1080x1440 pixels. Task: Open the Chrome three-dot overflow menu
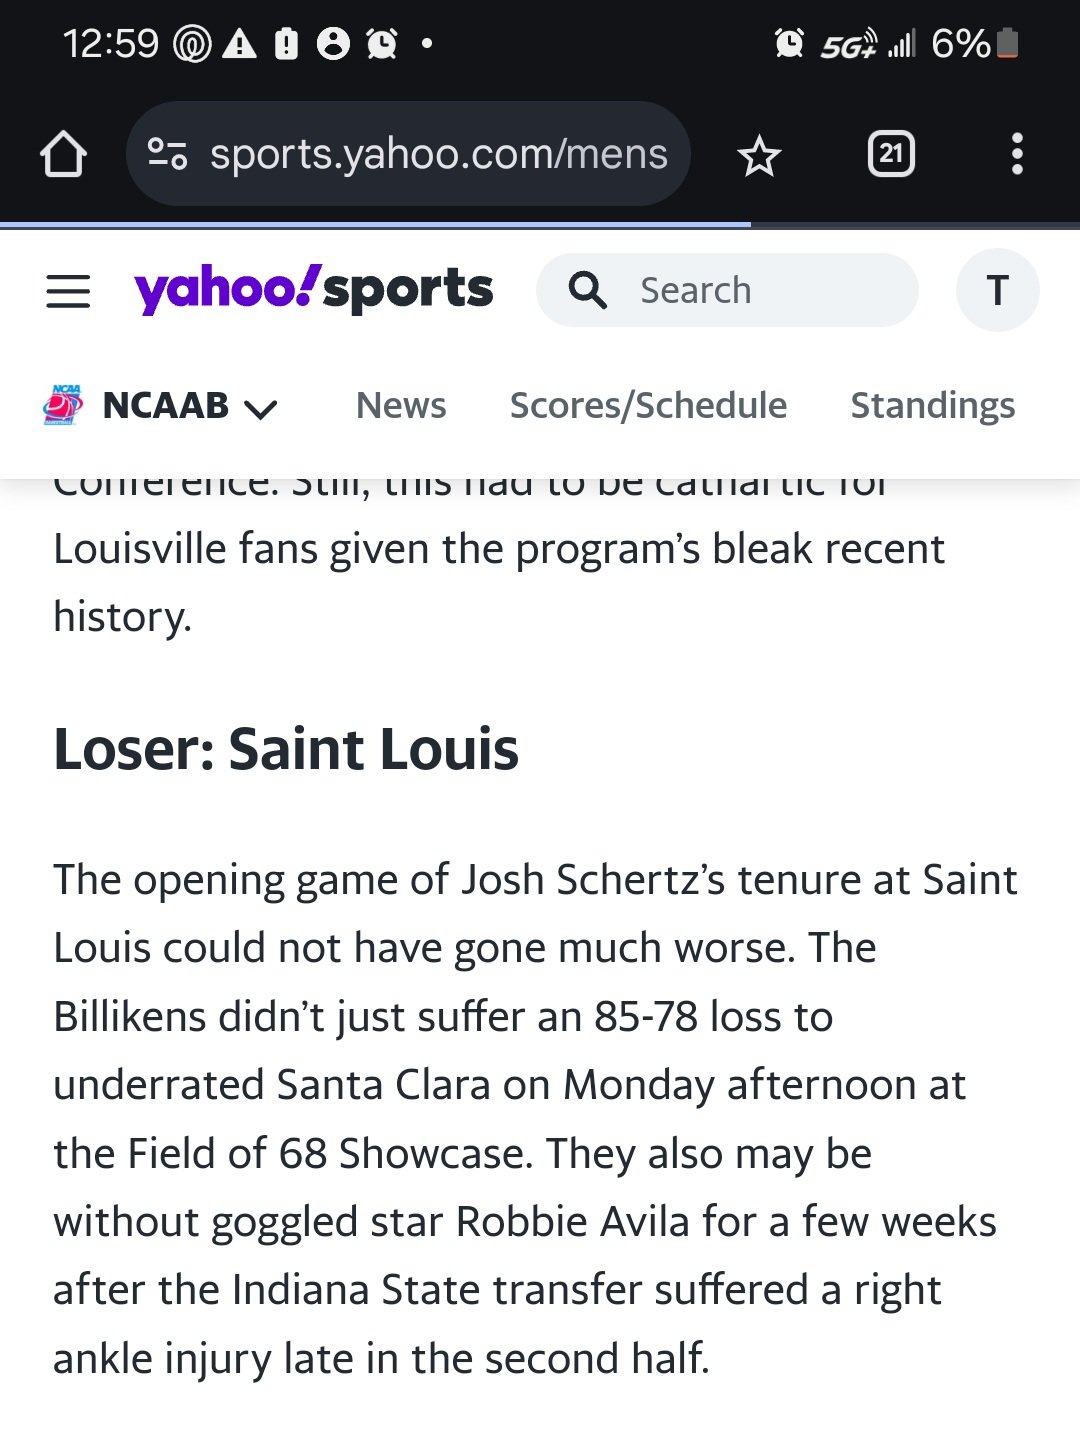point(1017,154)
